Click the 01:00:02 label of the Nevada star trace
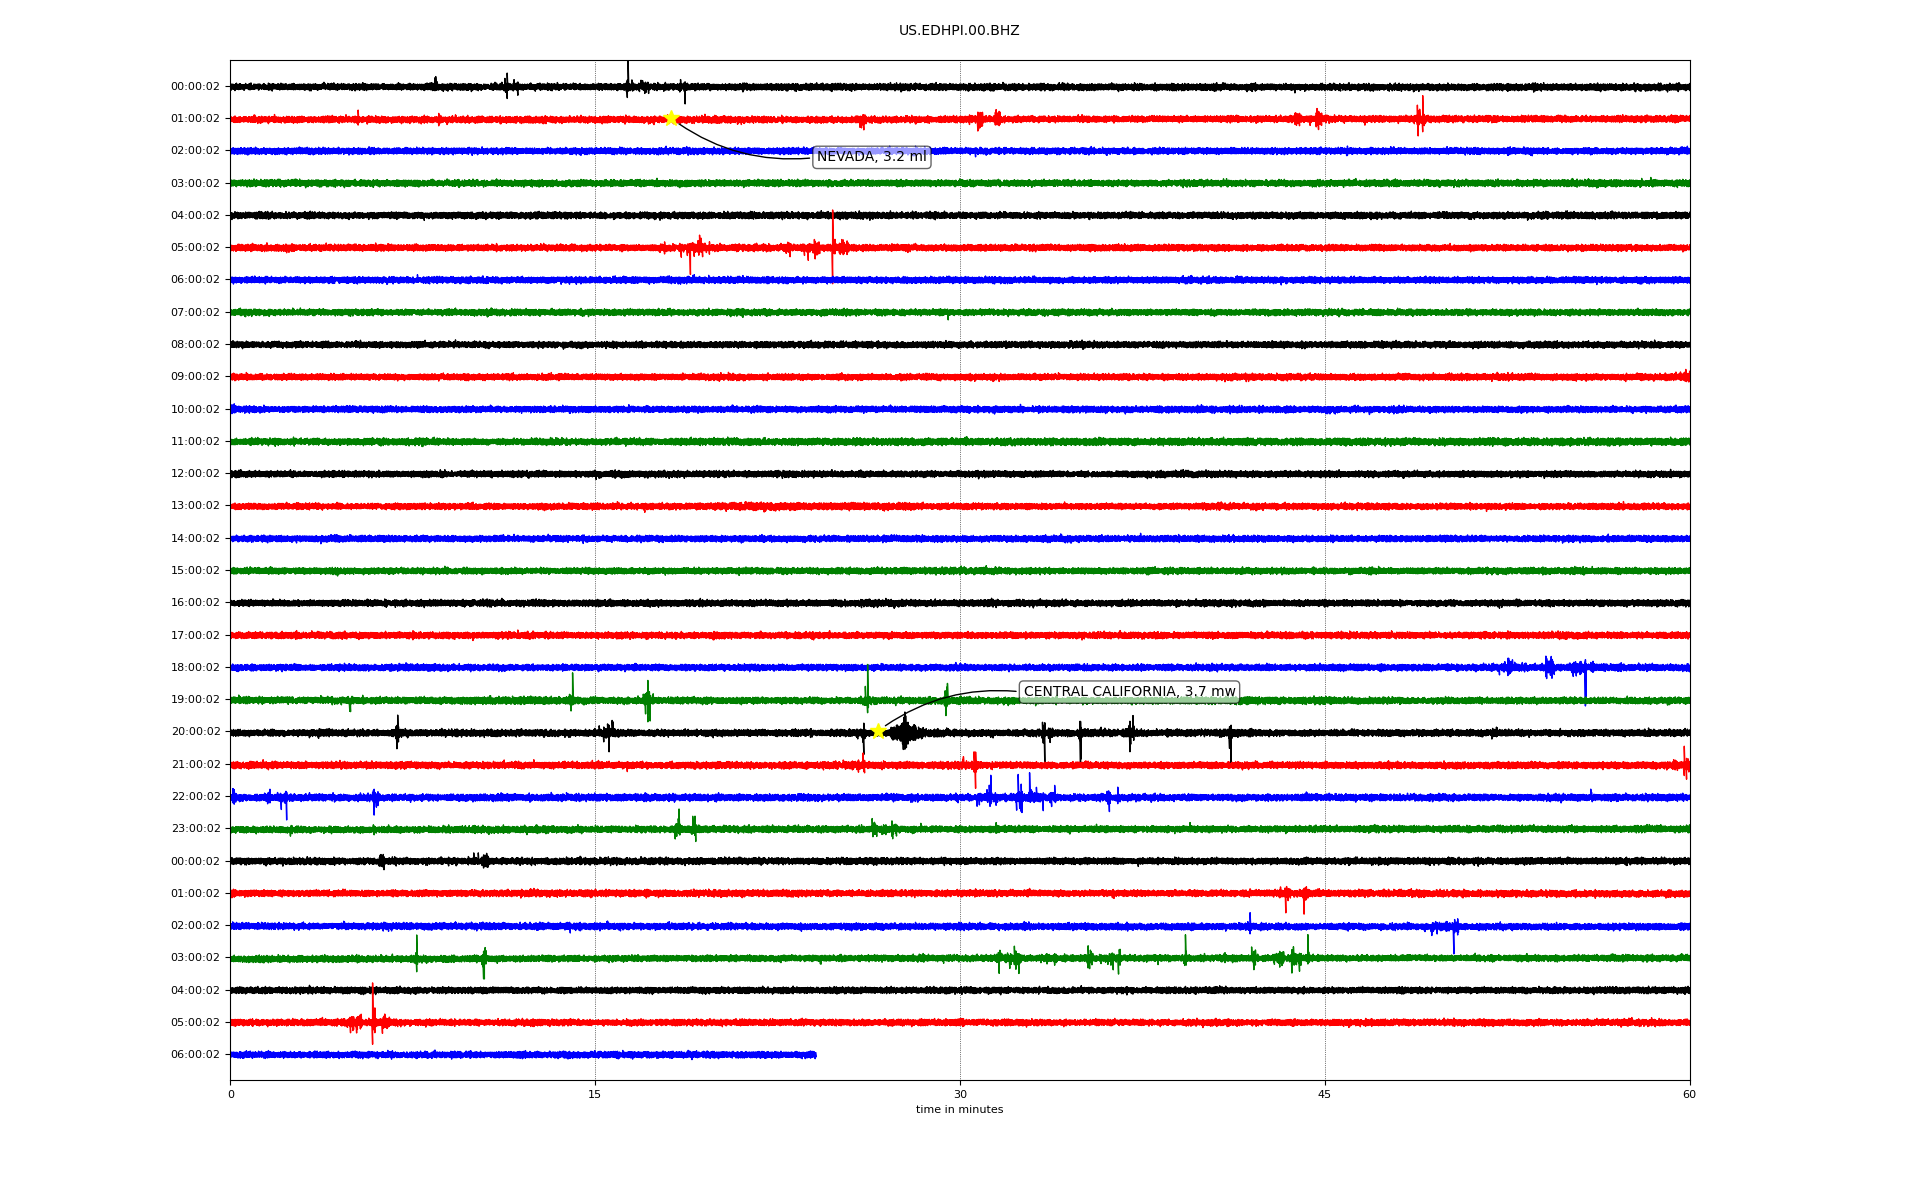 195,119
